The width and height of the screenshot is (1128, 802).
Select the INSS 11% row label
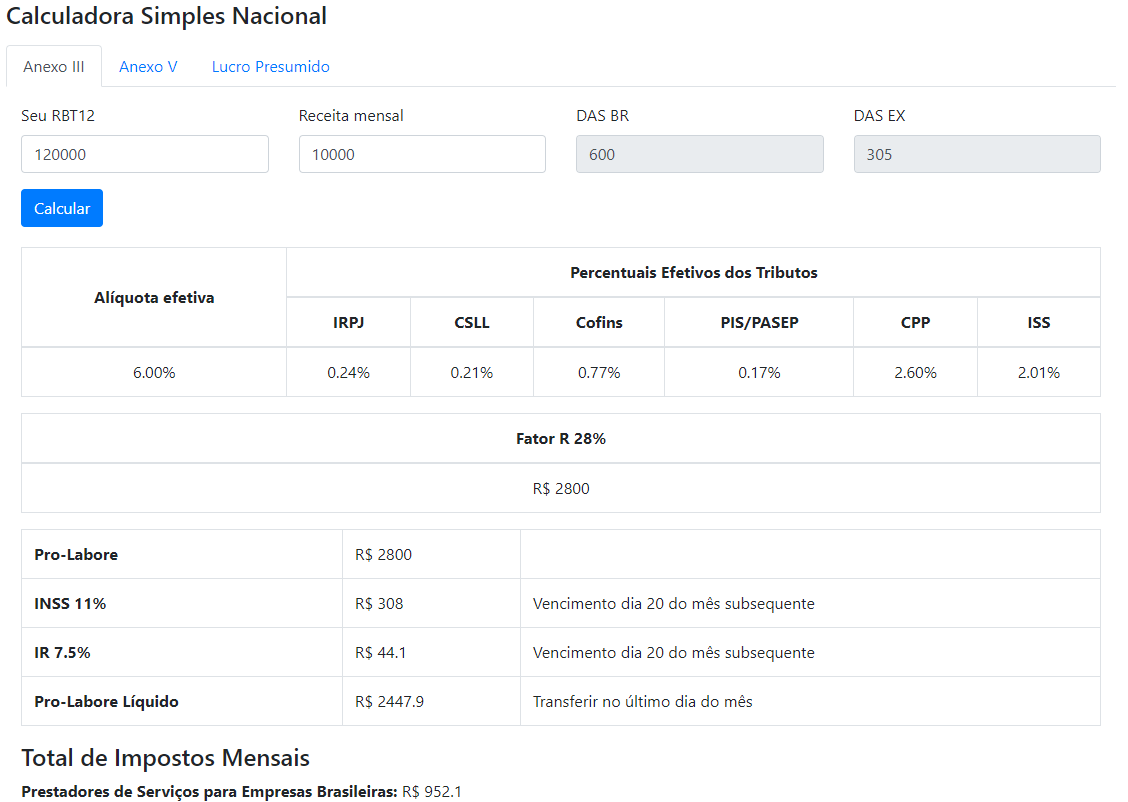(x=70, y=603)
